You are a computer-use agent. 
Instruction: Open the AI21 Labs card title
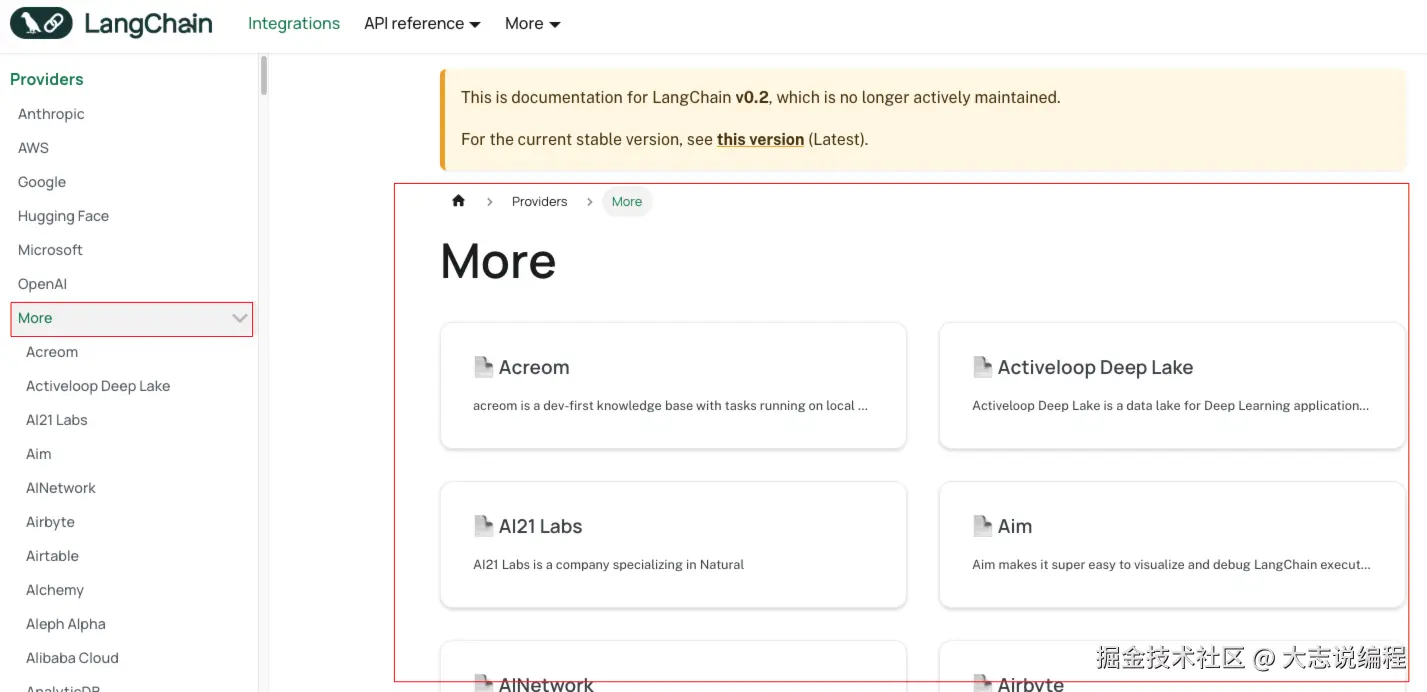point(540,526)
